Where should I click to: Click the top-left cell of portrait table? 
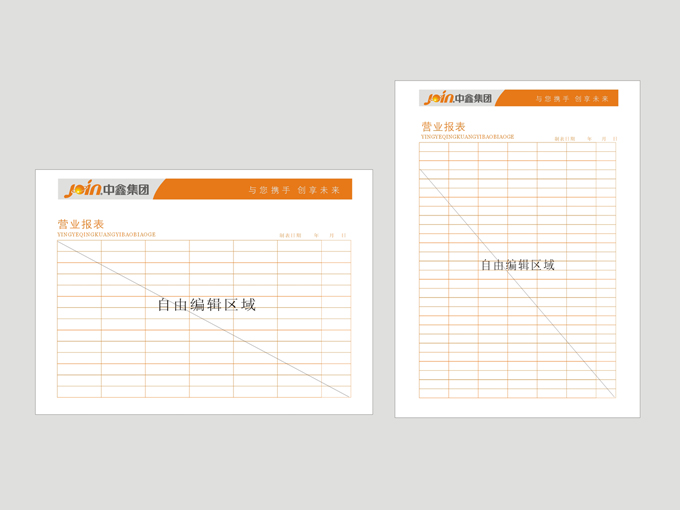pos(434,147)
